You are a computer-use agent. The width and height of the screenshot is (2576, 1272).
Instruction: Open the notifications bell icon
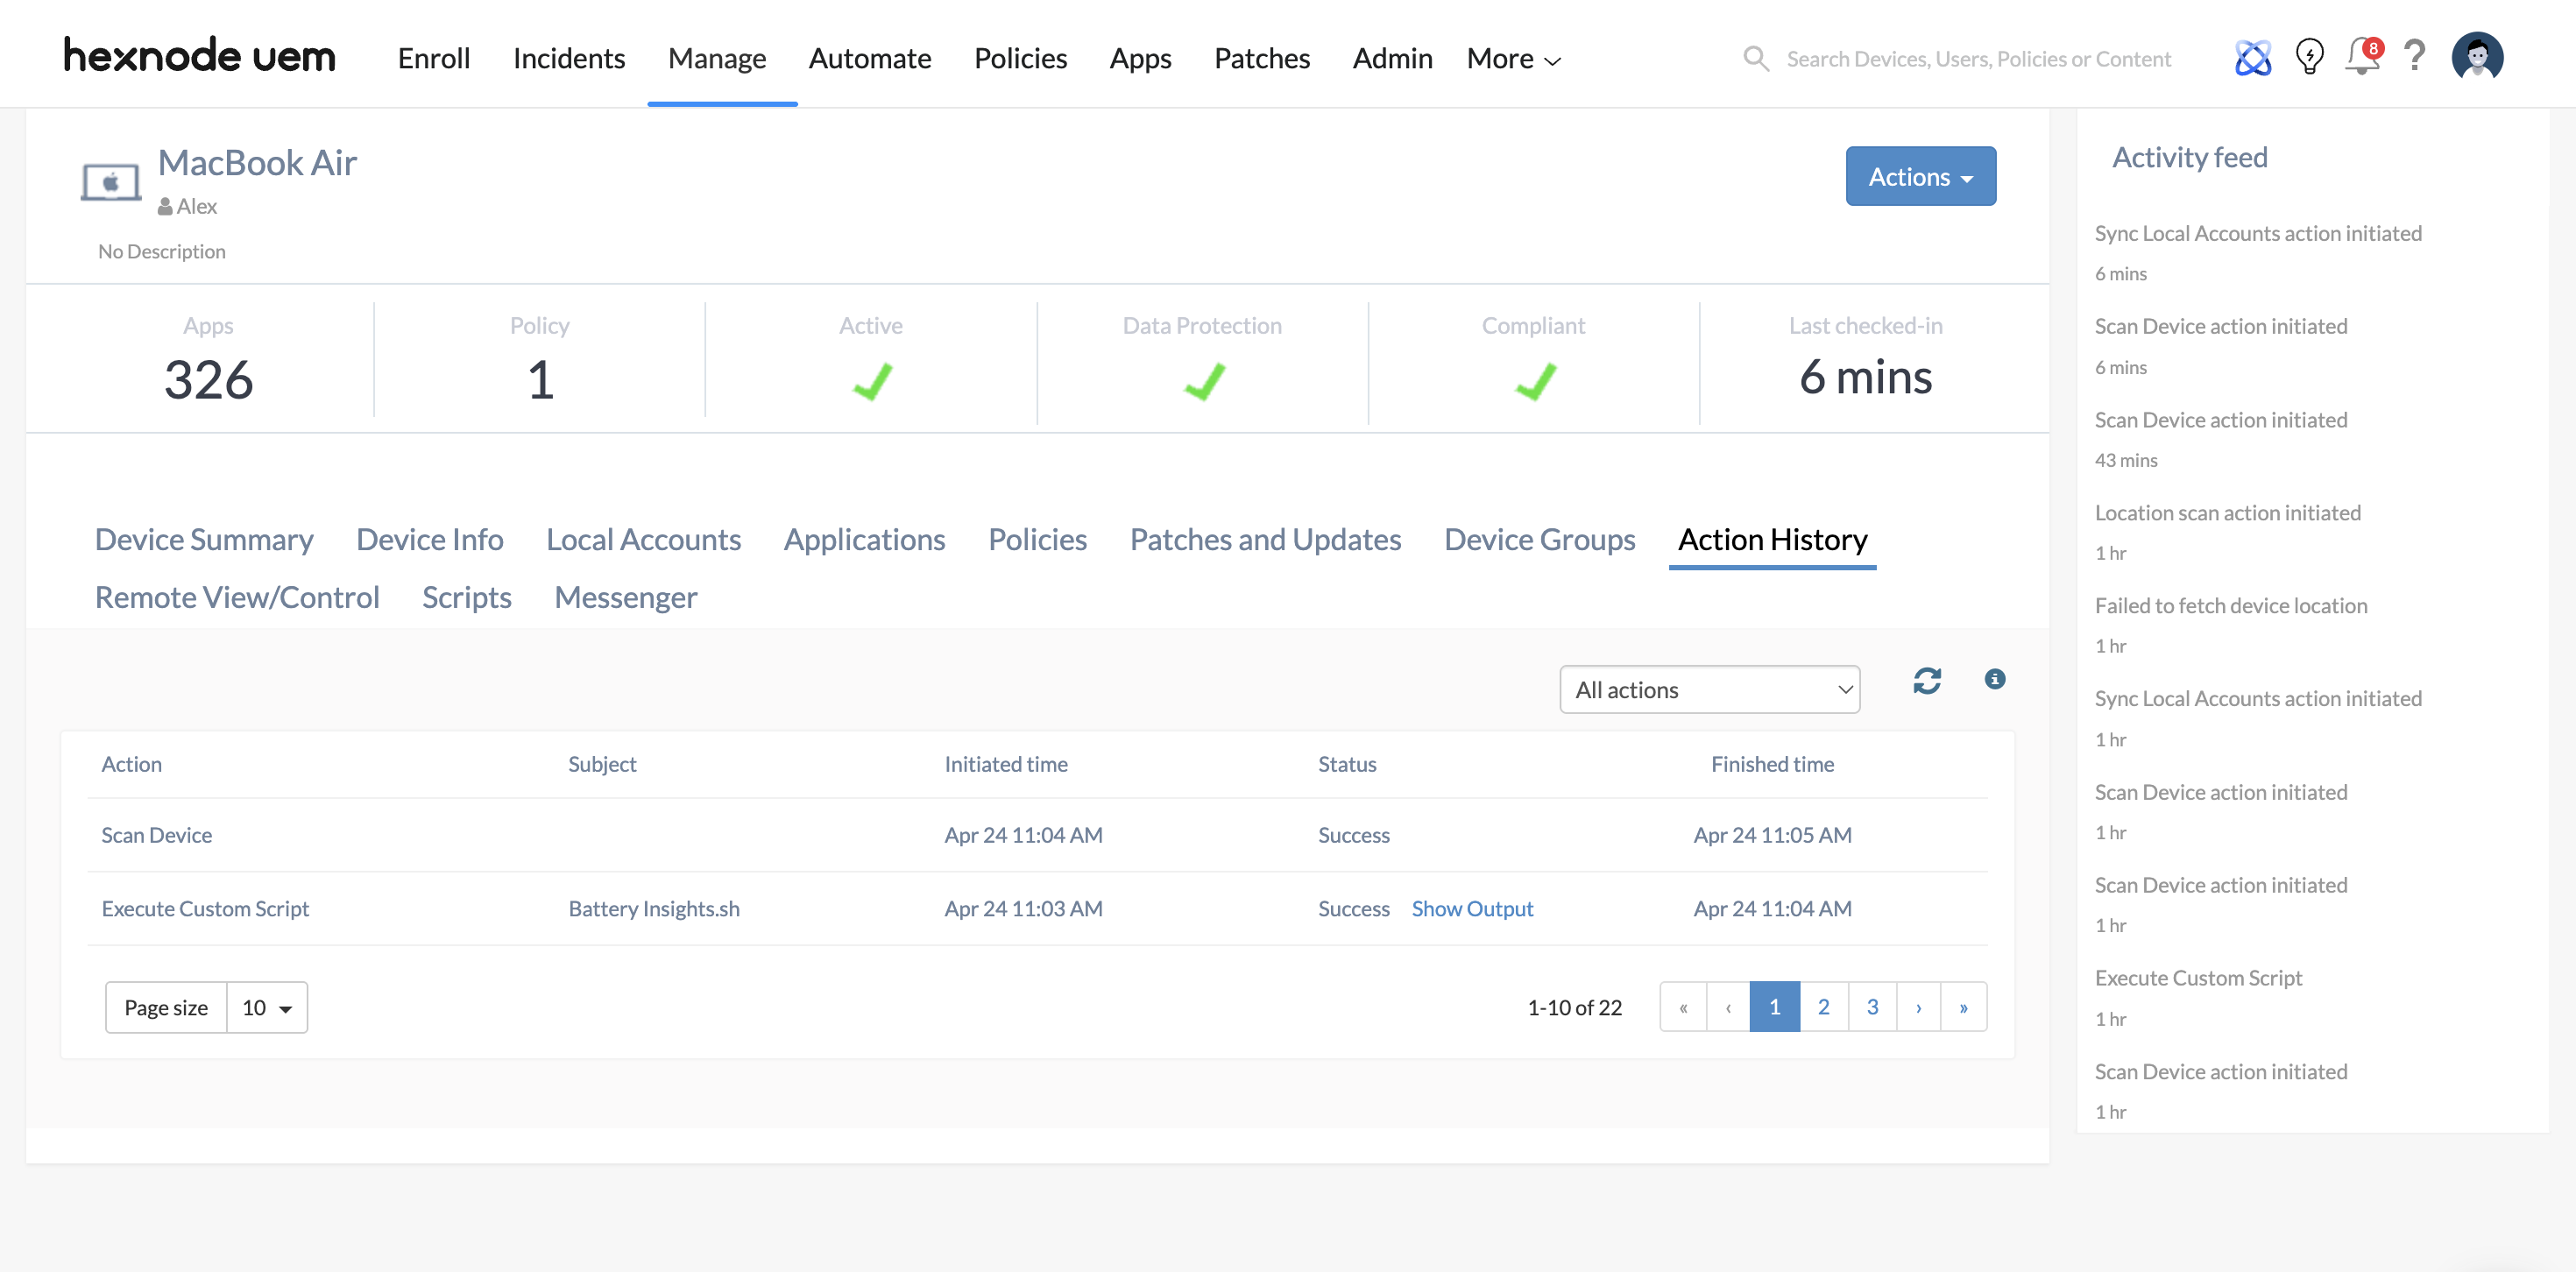coord(2362,57)
